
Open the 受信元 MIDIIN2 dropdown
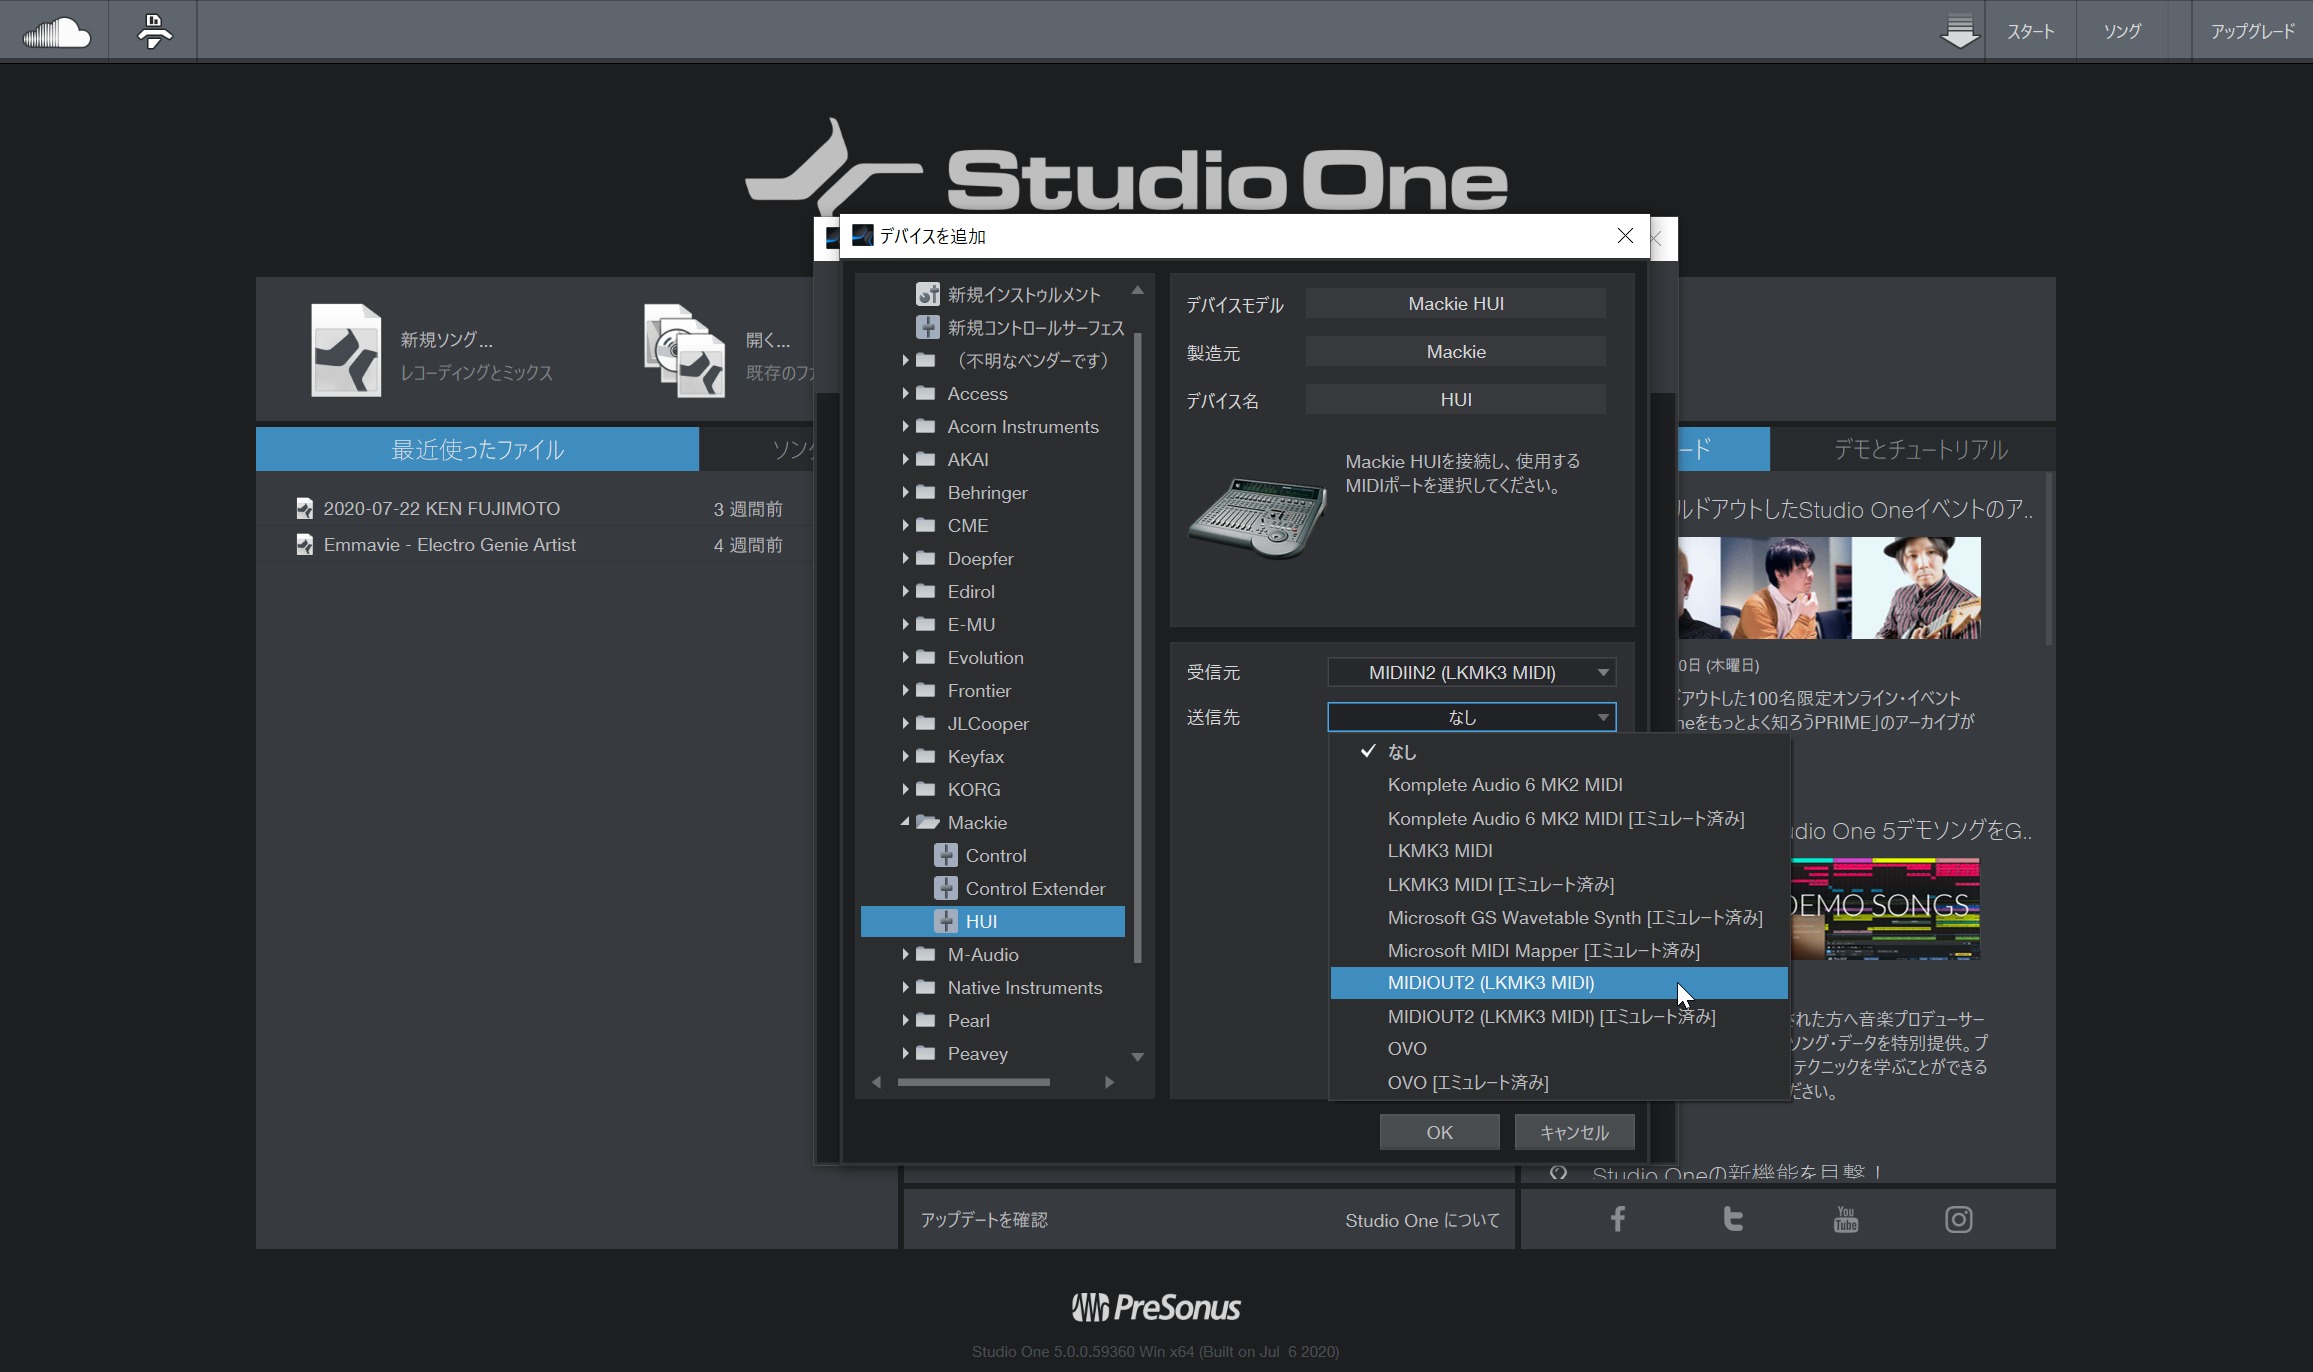click(x=1471, y=672)
